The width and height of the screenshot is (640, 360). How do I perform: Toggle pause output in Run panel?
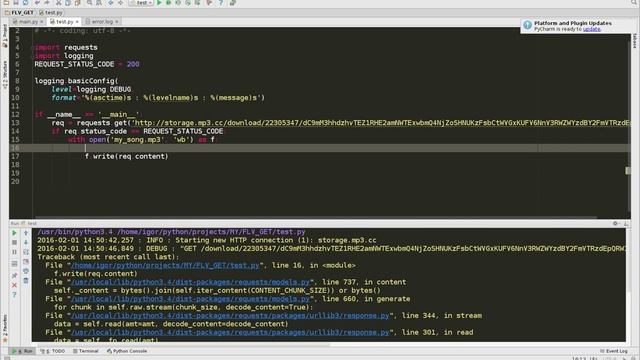pyautogui.click(x=14, y=252)
